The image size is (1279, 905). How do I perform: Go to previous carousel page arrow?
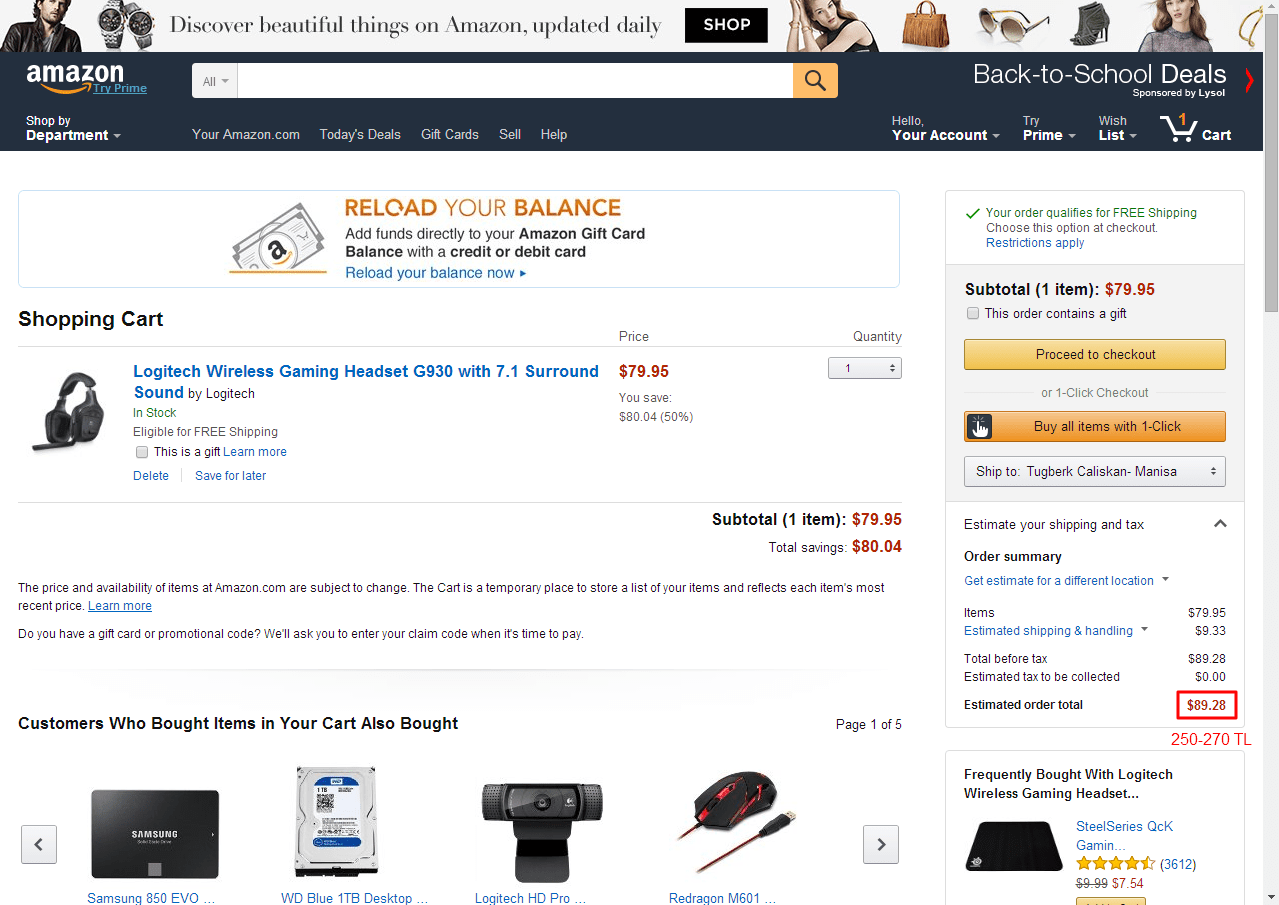coord(39,844)
